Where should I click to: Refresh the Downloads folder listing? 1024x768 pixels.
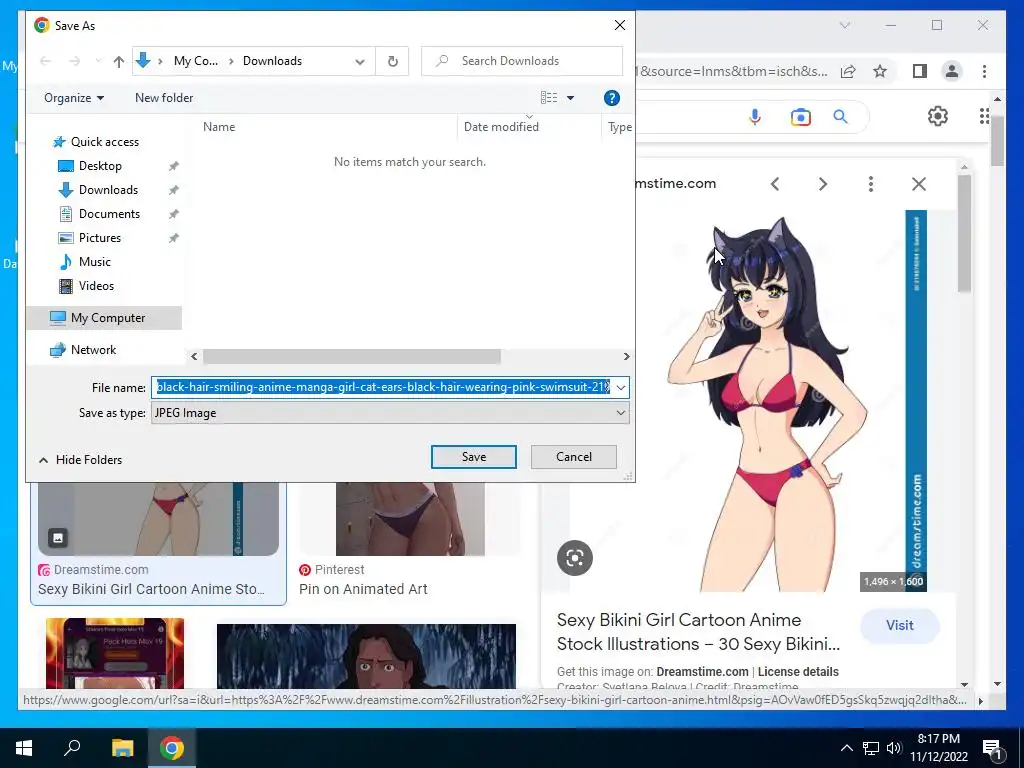[392, 61]
